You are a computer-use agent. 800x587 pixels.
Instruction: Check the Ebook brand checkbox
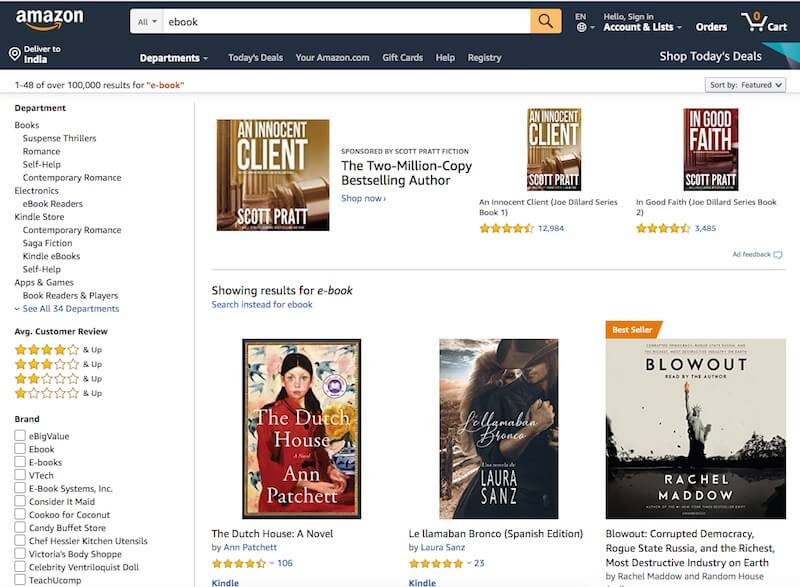pyautogui.click(x=20, y=449)
